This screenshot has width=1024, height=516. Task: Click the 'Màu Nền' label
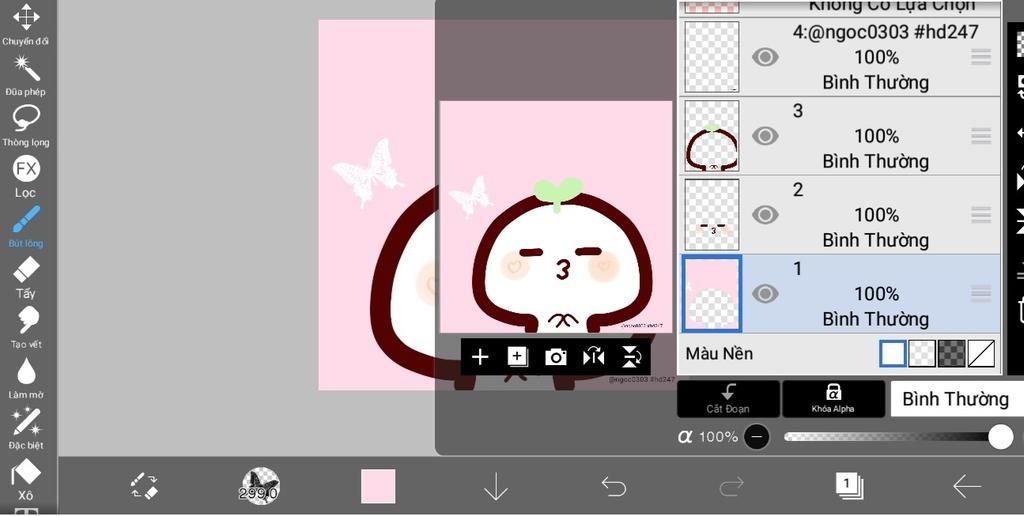719,354
